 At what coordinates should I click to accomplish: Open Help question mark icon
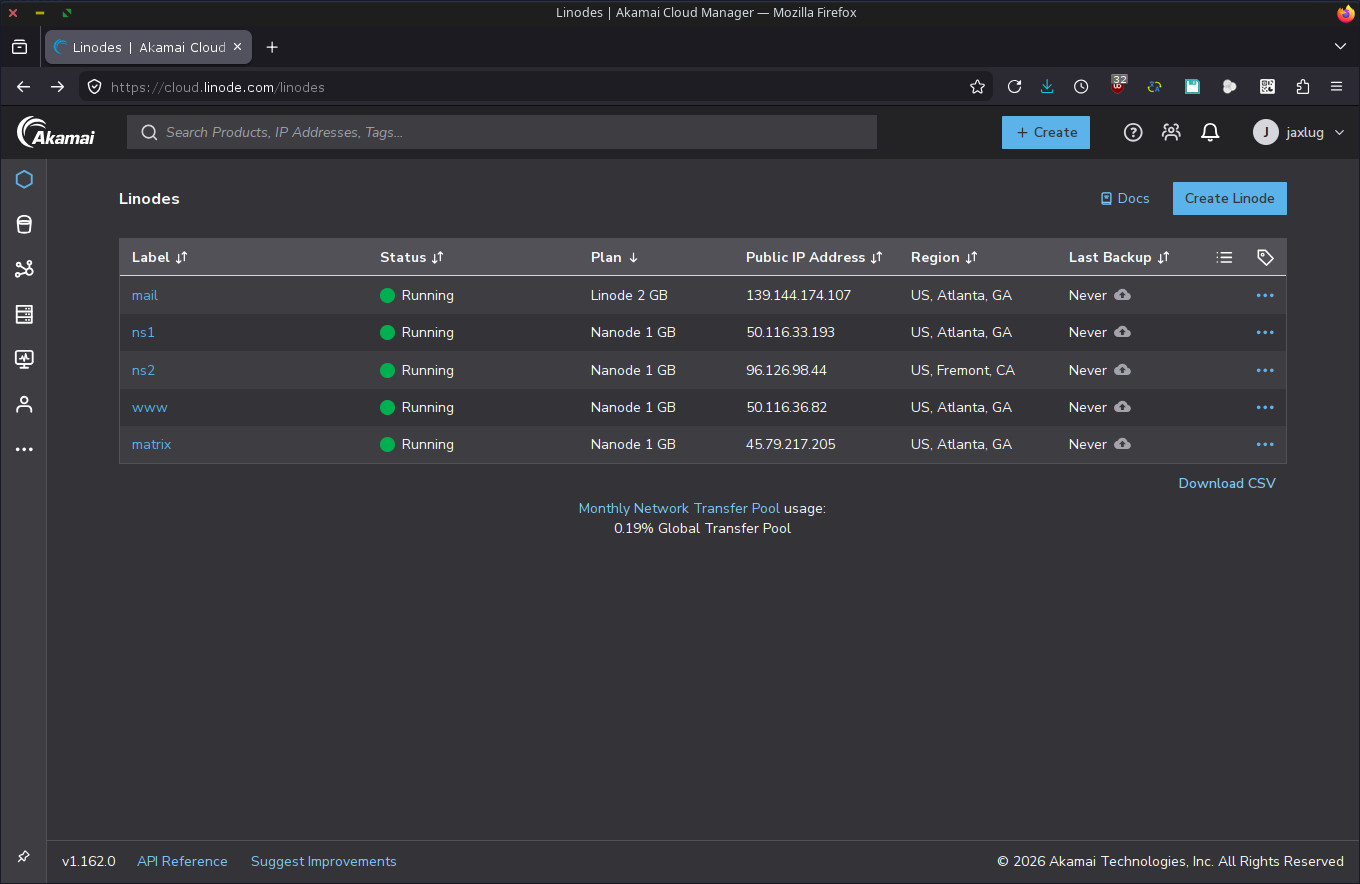pyautogui.click(x=1133, y=132)
